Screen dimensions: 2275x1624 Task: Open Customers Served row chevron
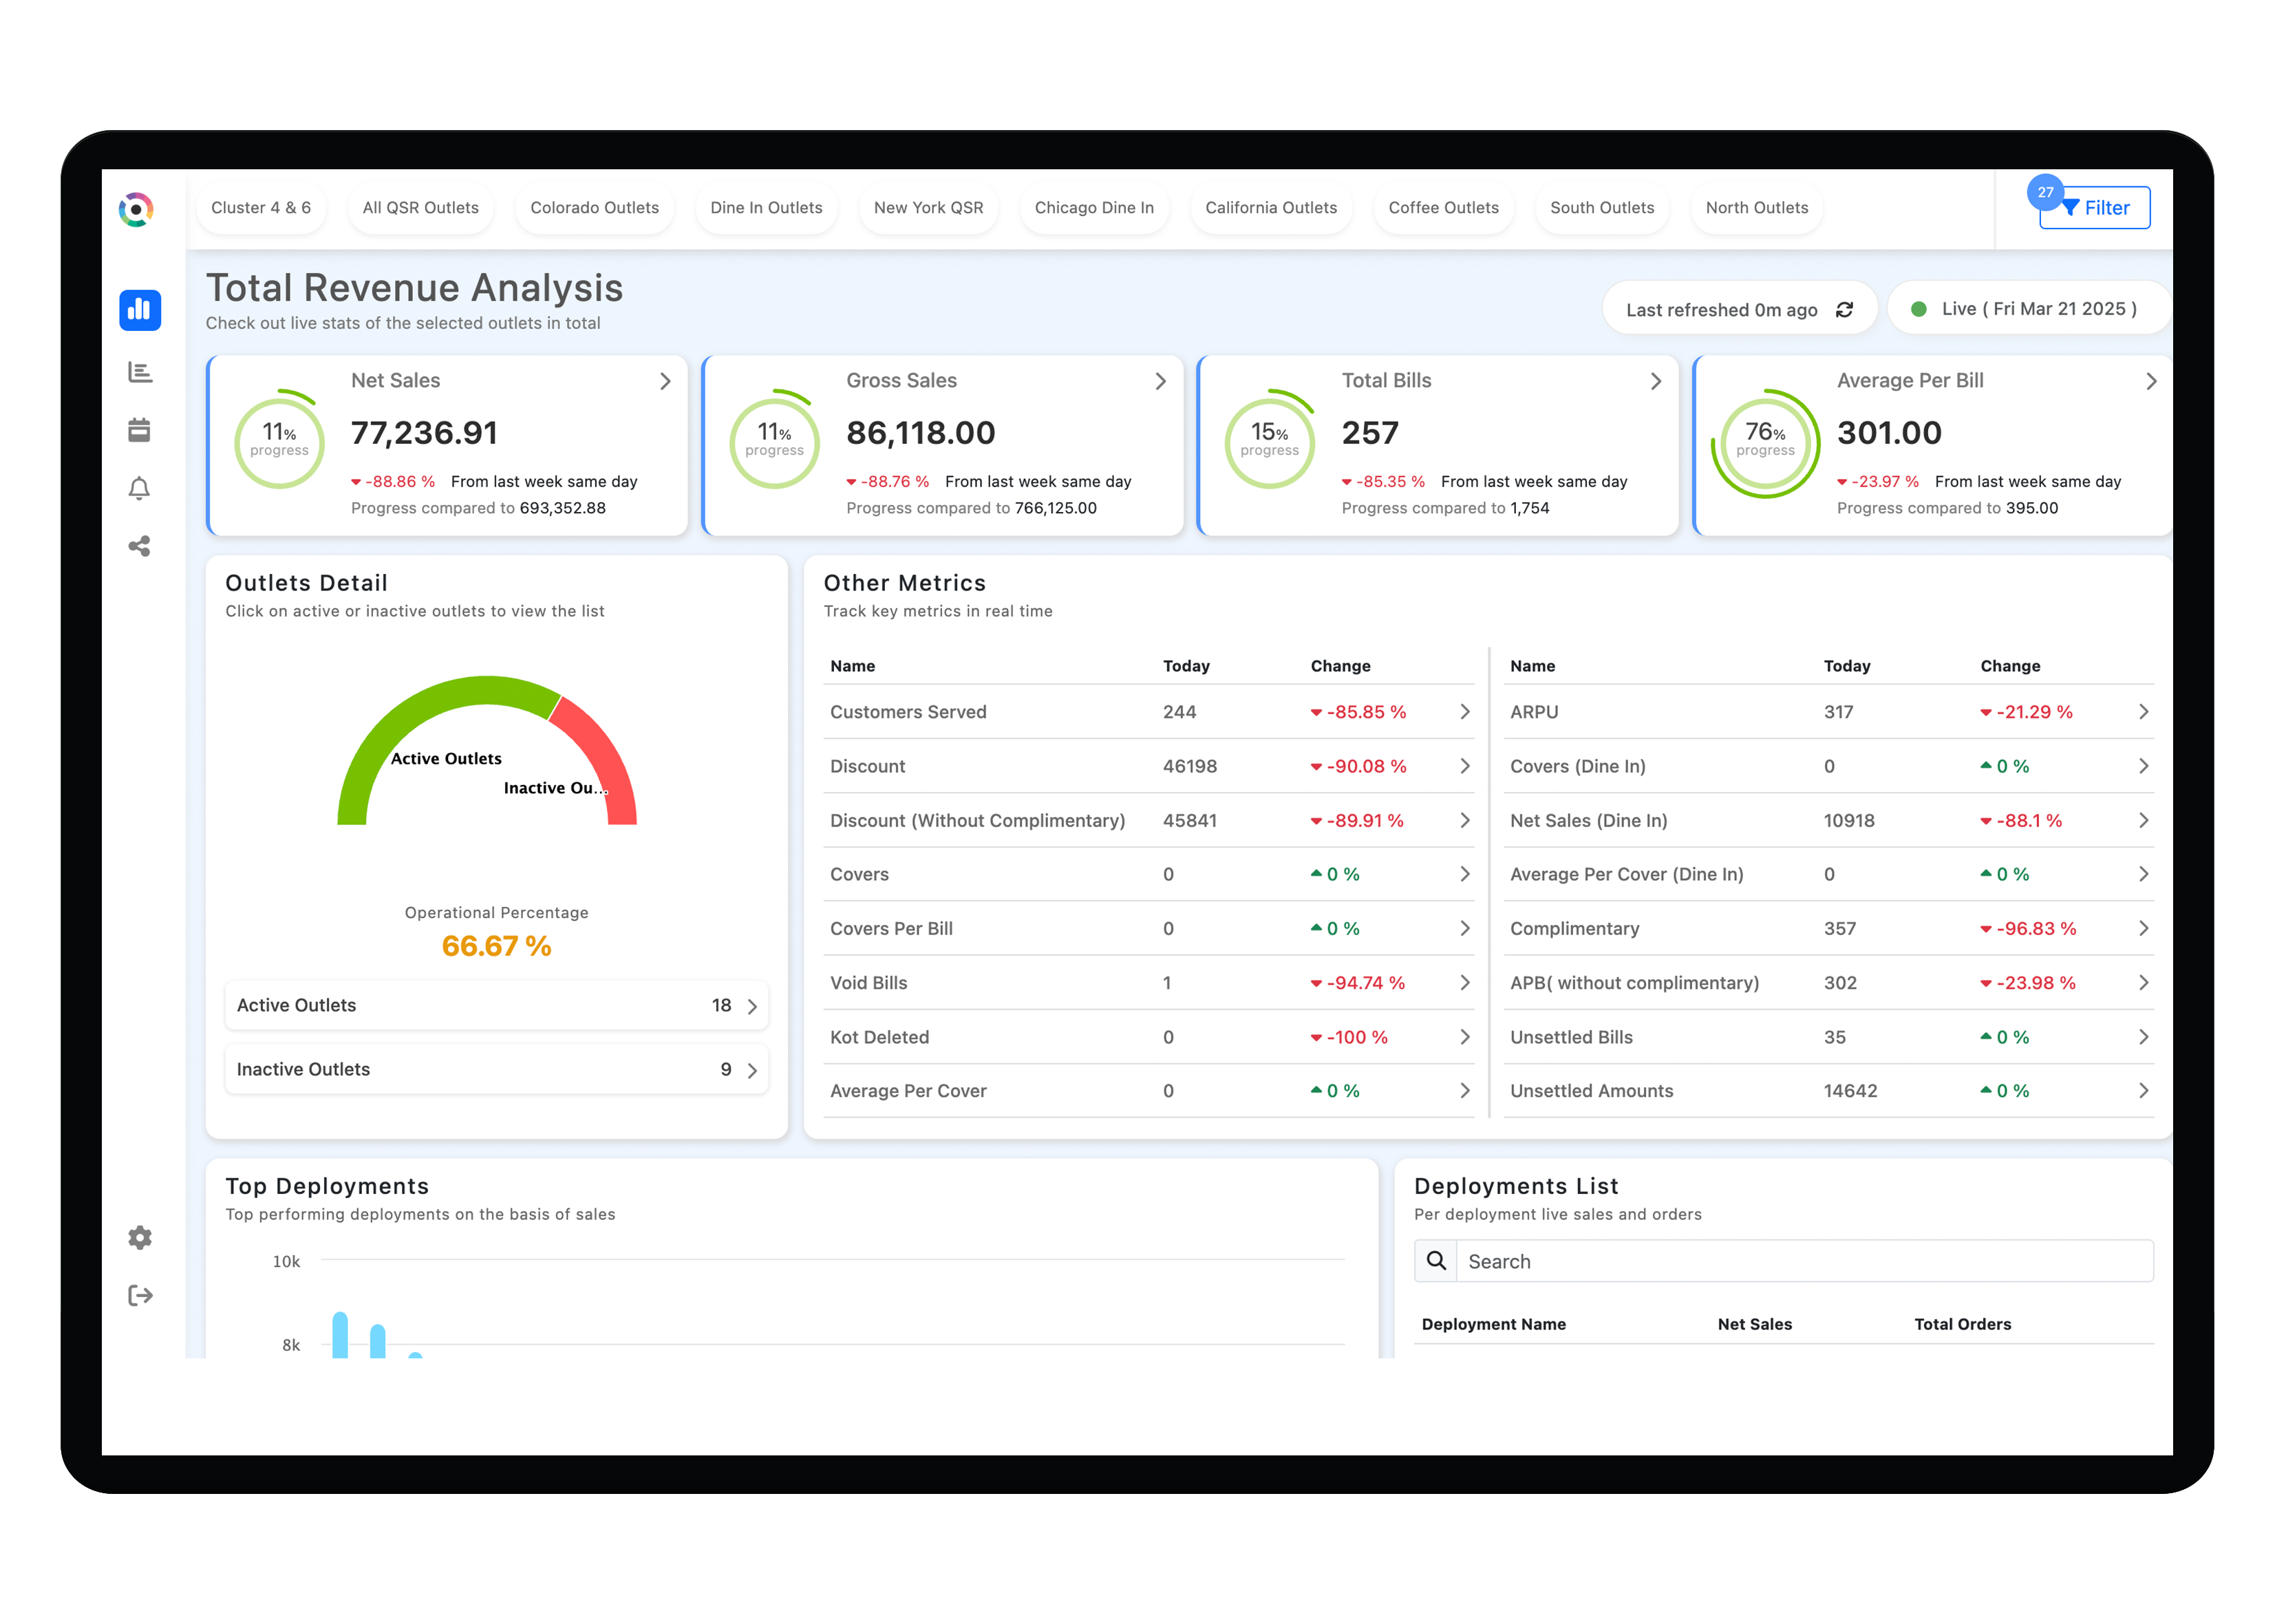(x=1464, y=711)
